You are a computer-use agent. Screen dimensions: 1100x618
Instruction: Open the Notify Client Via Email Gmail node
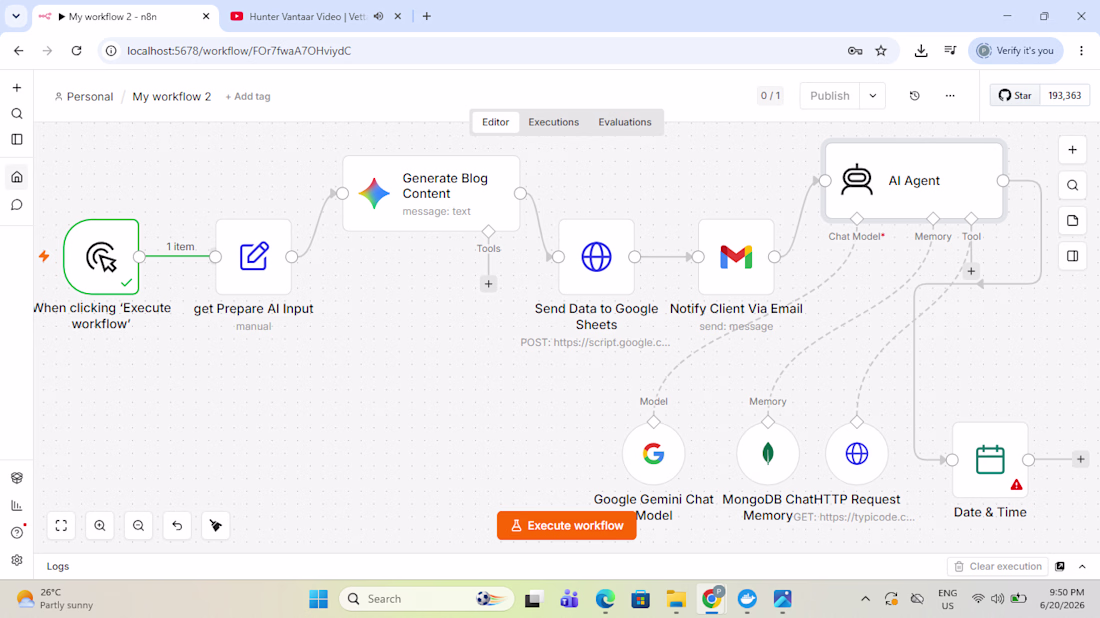736,257
